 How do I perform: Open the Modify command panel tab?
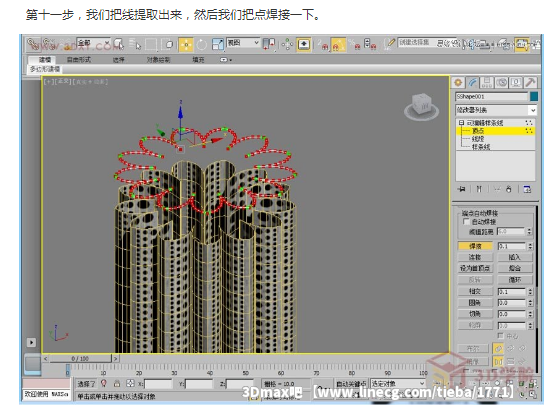tap(472, 83)
